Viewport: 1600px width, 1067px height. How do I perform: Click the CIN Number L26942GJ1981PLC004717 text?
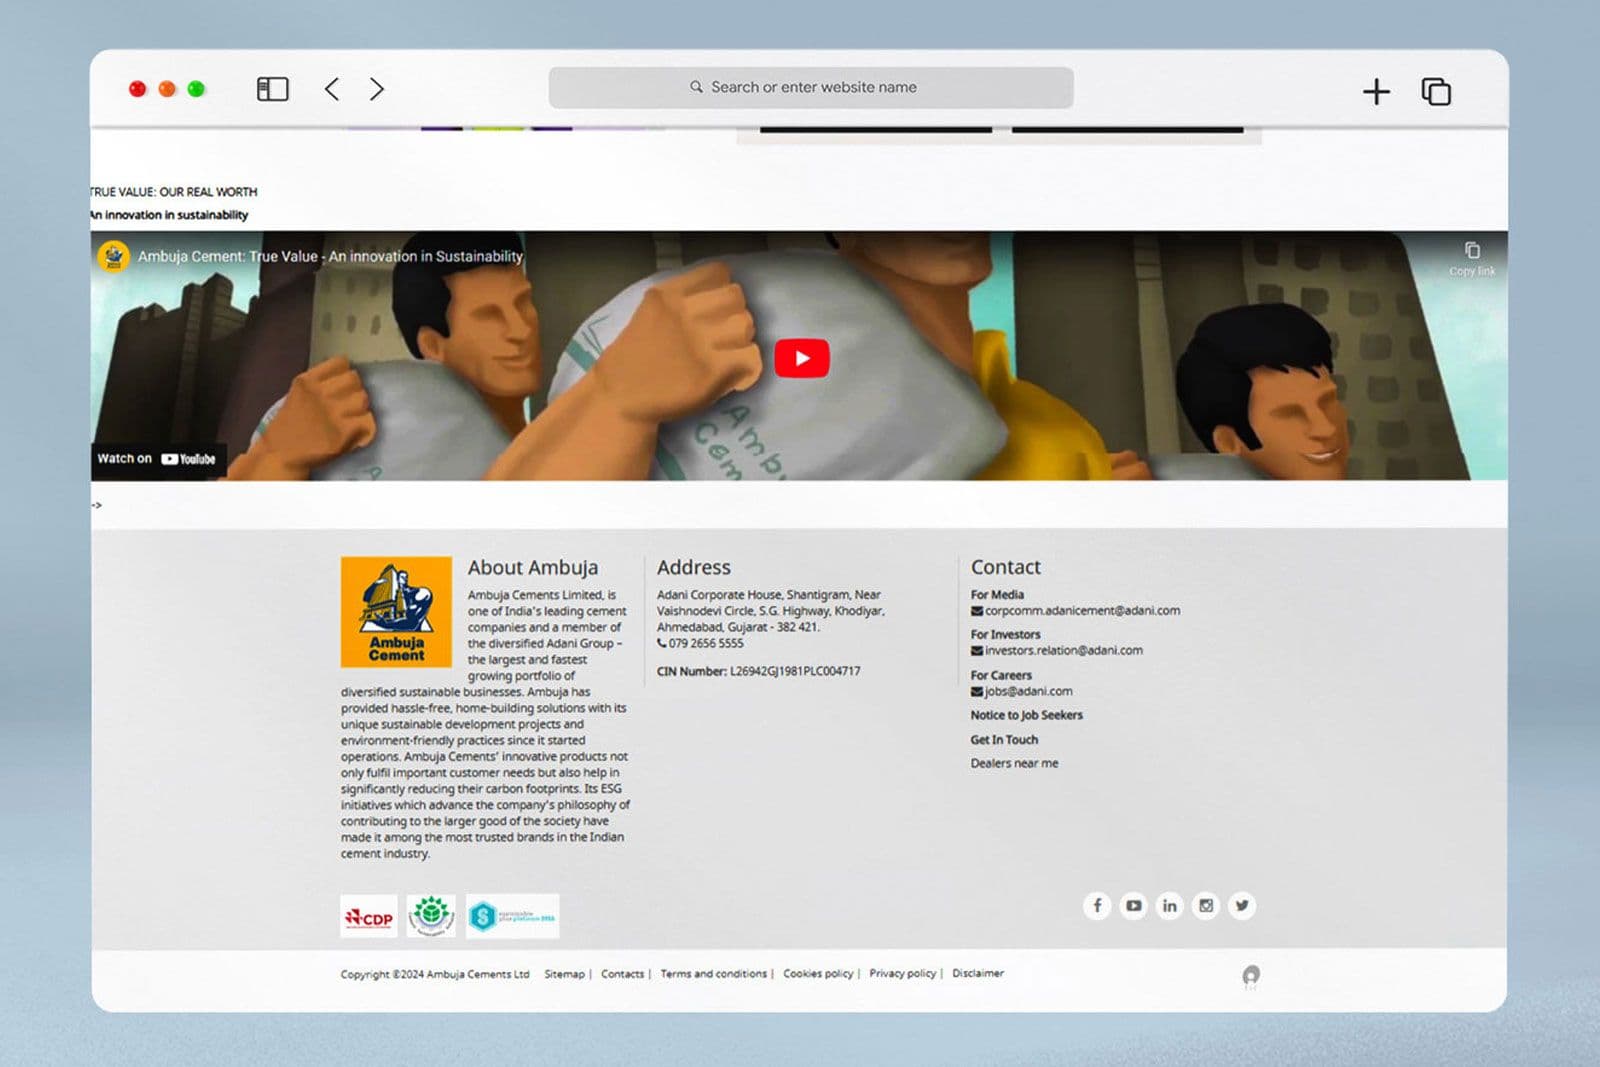(x=758, y=672)
